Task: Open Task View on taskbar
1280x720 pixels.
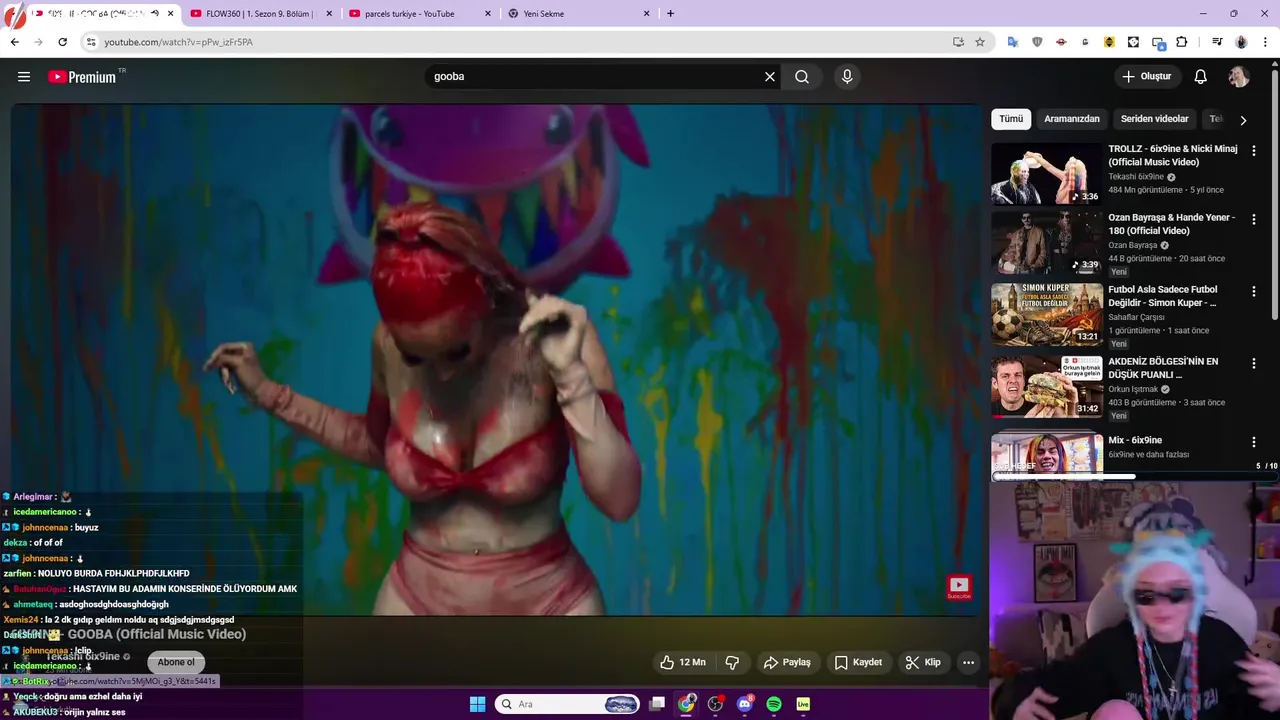Action: pos(657,704)
